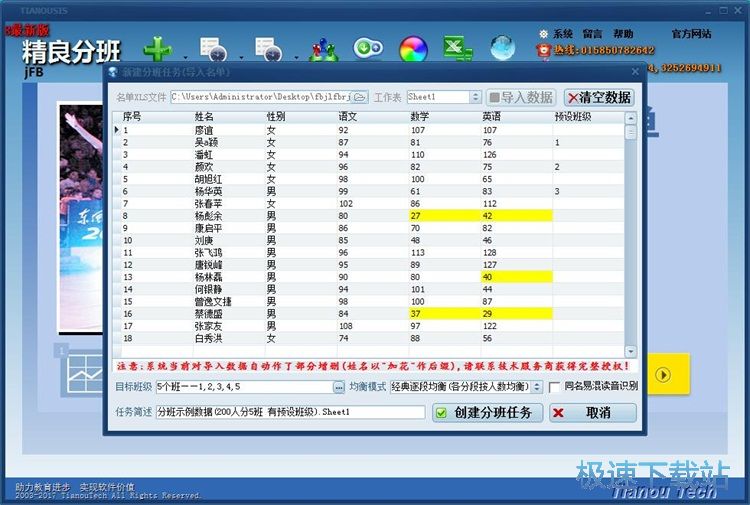Select the name cell 张春苹
The height and width of the screenshot is (505, 750).
(229, 204)
